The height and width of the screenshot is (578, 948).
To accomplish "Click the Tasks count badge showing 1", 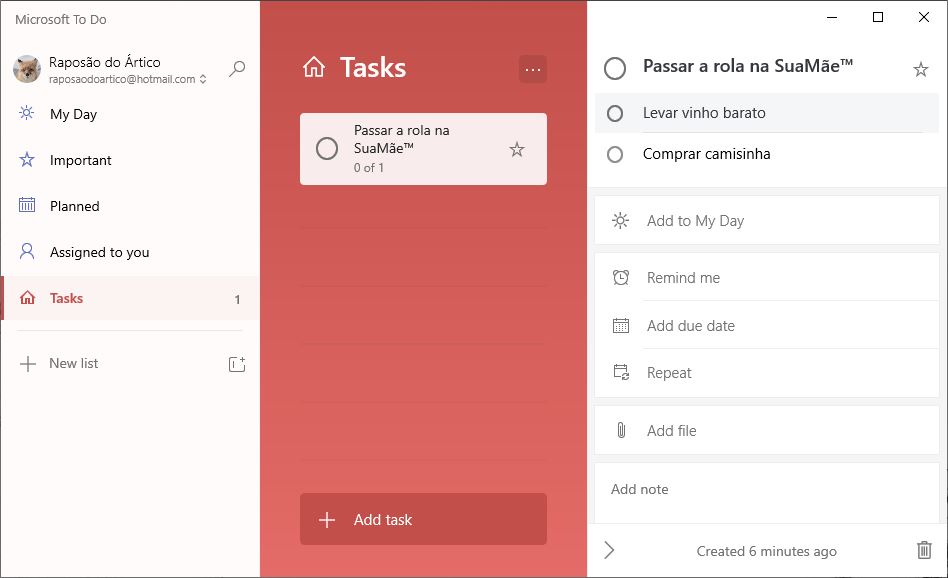I will pyautogui.click(x=238, y=299).
